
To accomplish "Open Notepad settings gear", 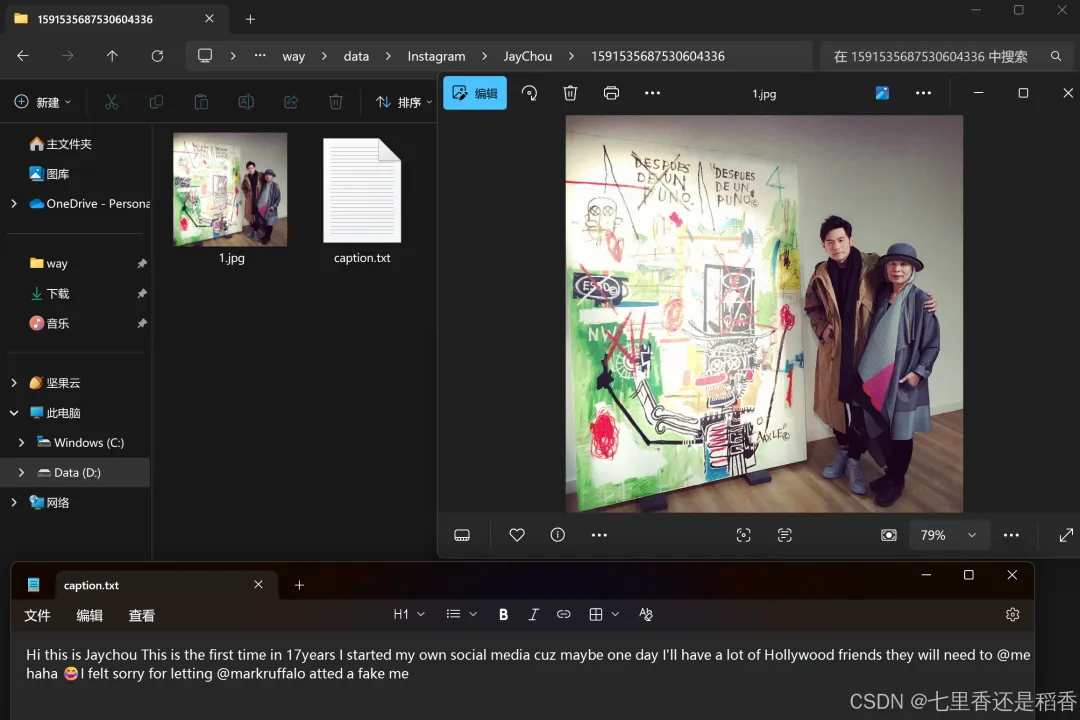I will [x=1012, y=615].
